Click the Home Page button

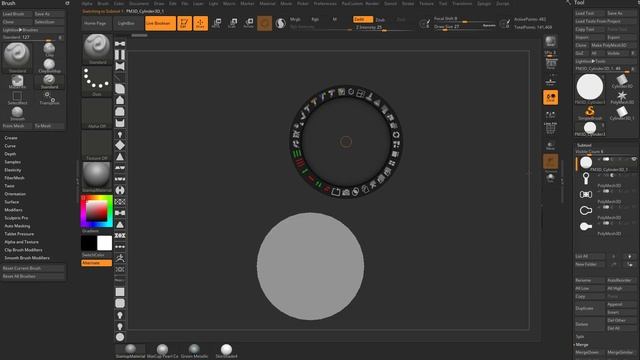(95, 23)
